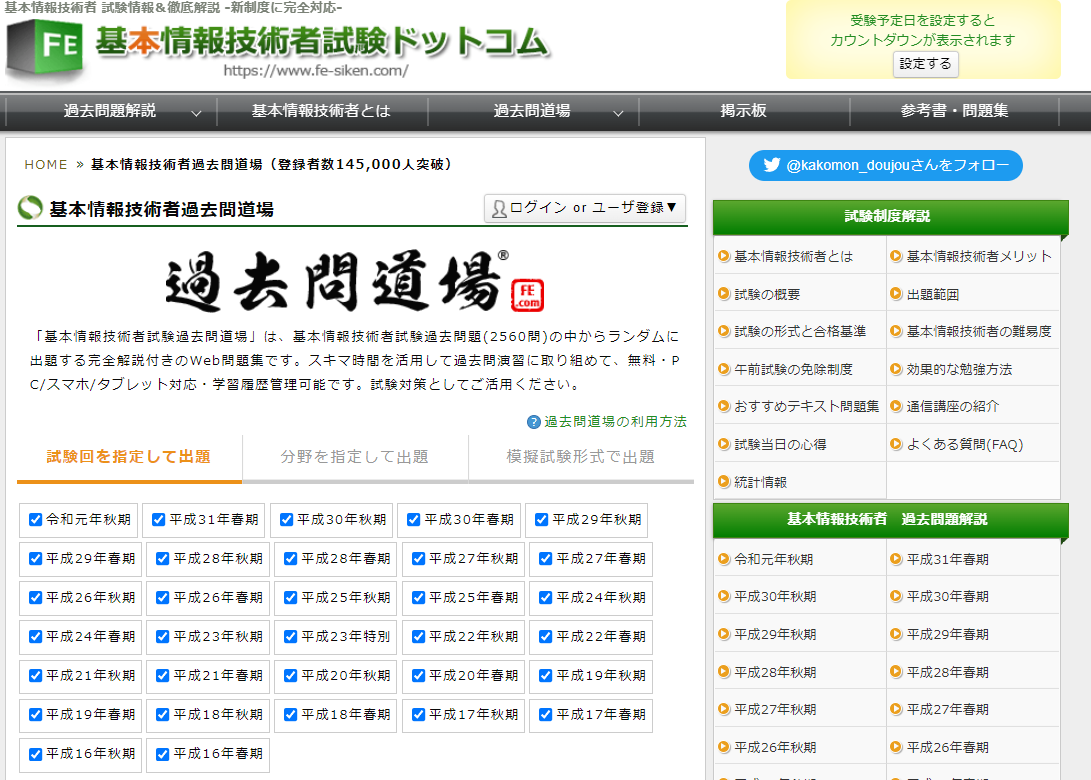Image resolution: width=1091 pixels, height=780 pixels.
Task: Expand the 過去問題解説 nav dropdown arrow
Action: coord(196,113)
